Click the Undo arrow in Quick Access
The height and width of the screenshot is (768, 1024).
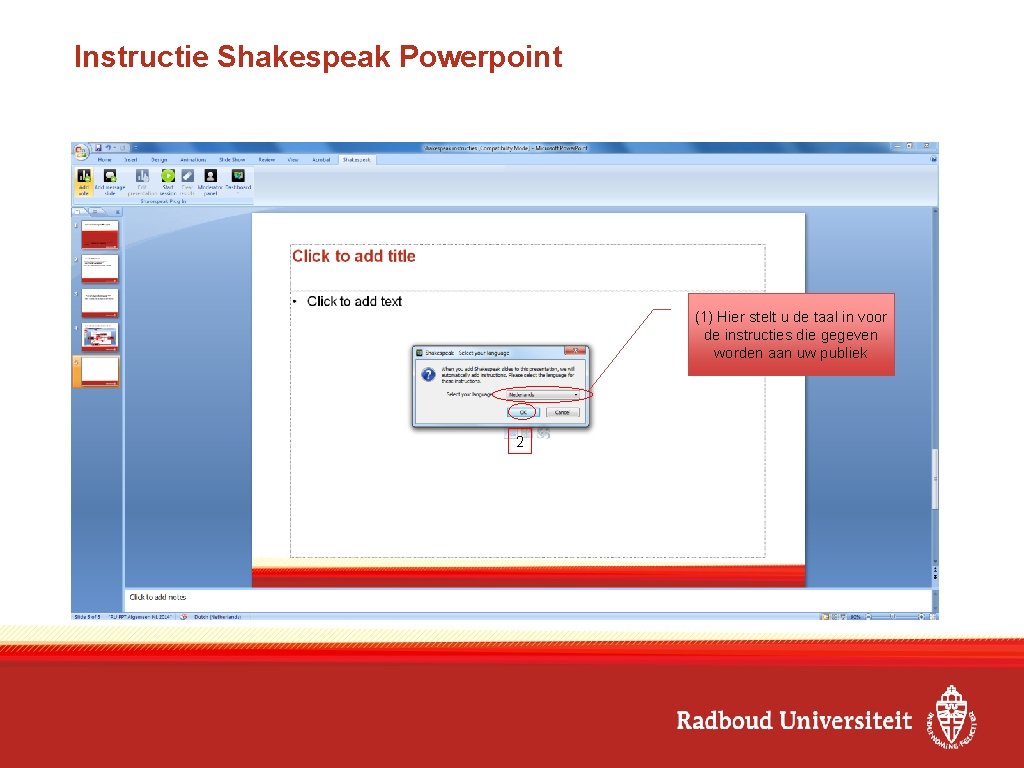click(x=108, y=148)
